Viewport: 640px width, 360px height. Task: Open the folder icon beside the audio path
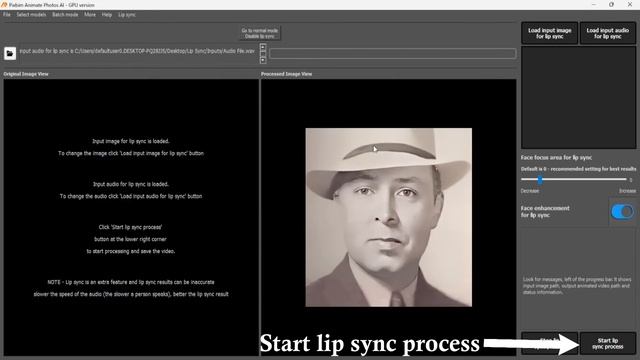10,53
